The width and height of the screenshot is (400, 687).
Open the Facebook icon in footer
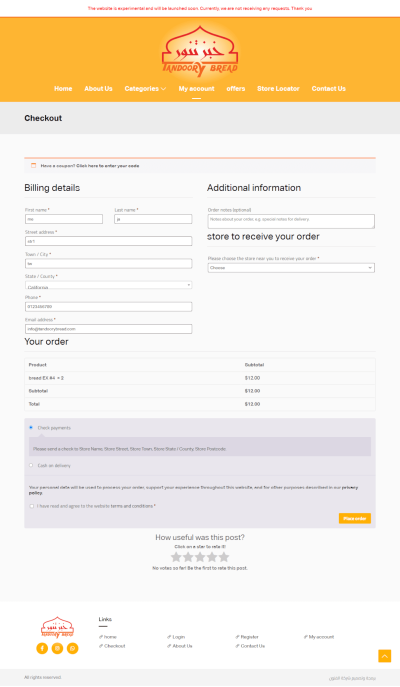(42, 648)
